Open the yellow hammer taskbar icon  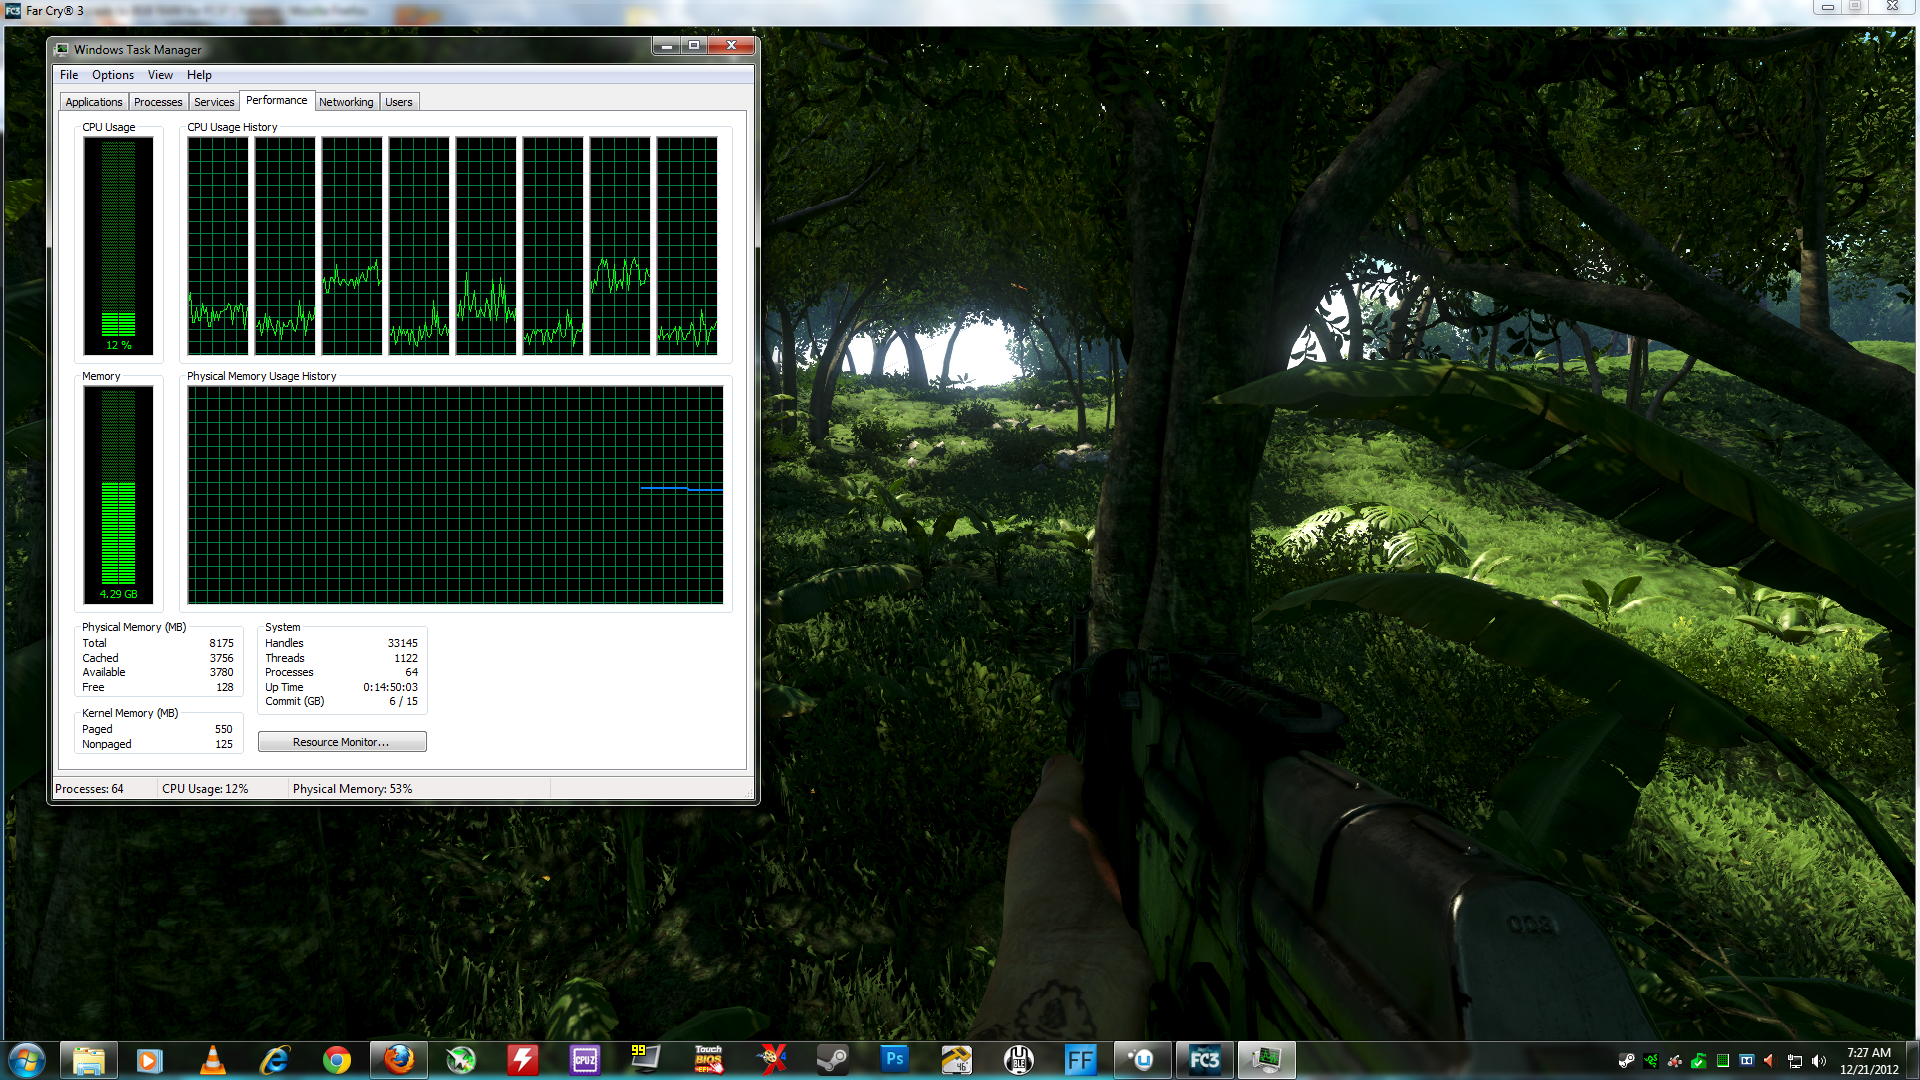click(957, 1060)
